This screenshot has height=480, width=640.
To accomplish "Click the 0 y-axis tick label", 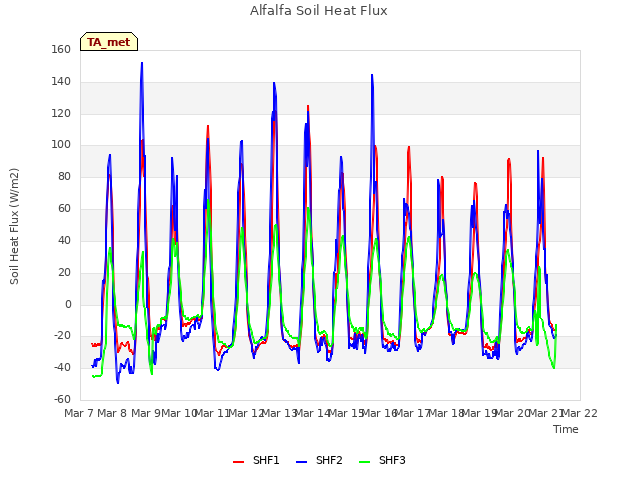I will [x=68, y=304].
